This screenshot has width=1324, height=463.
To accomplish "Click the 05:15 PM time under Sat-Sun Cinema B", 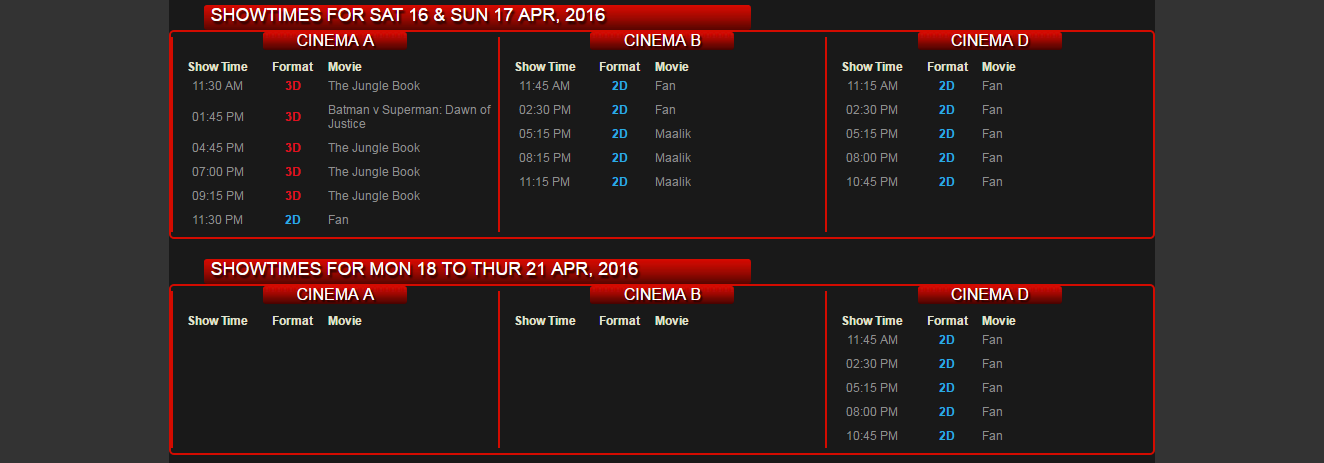I will (545, 134).
